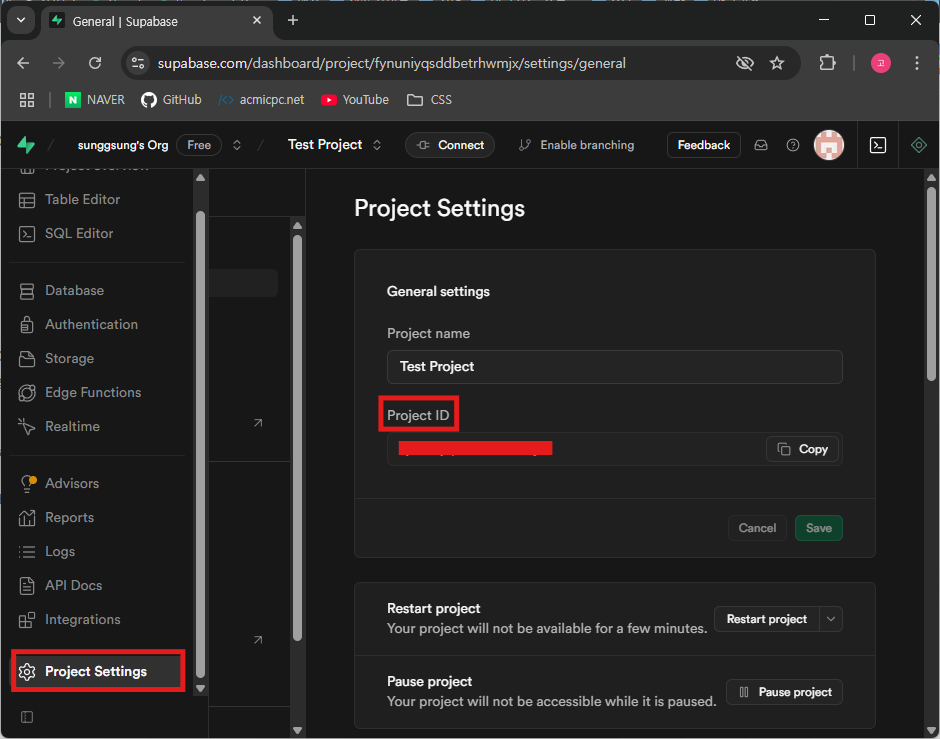
Task: Expand Test Project switcher chevrons
Action: (377, 145)
